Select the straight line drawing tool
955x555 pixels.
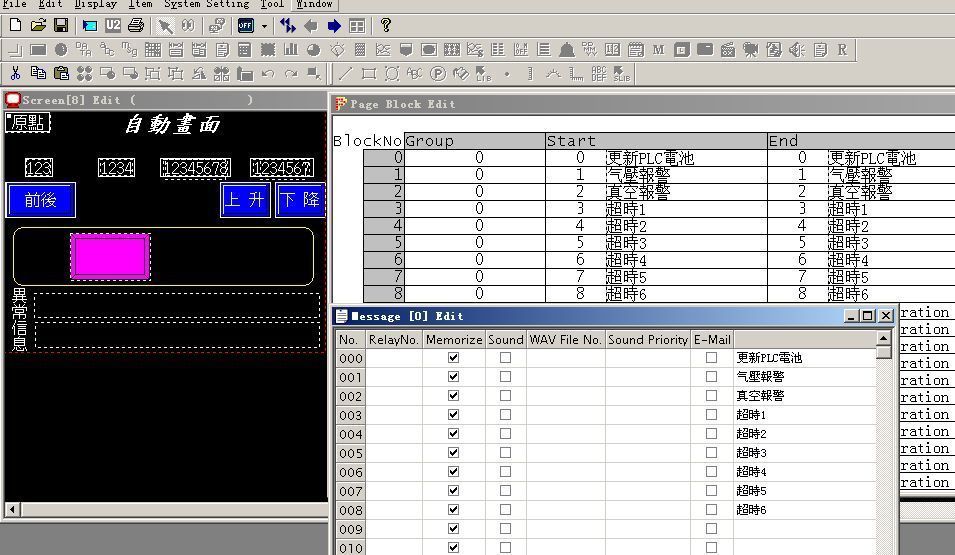click(x=345, y=73)
